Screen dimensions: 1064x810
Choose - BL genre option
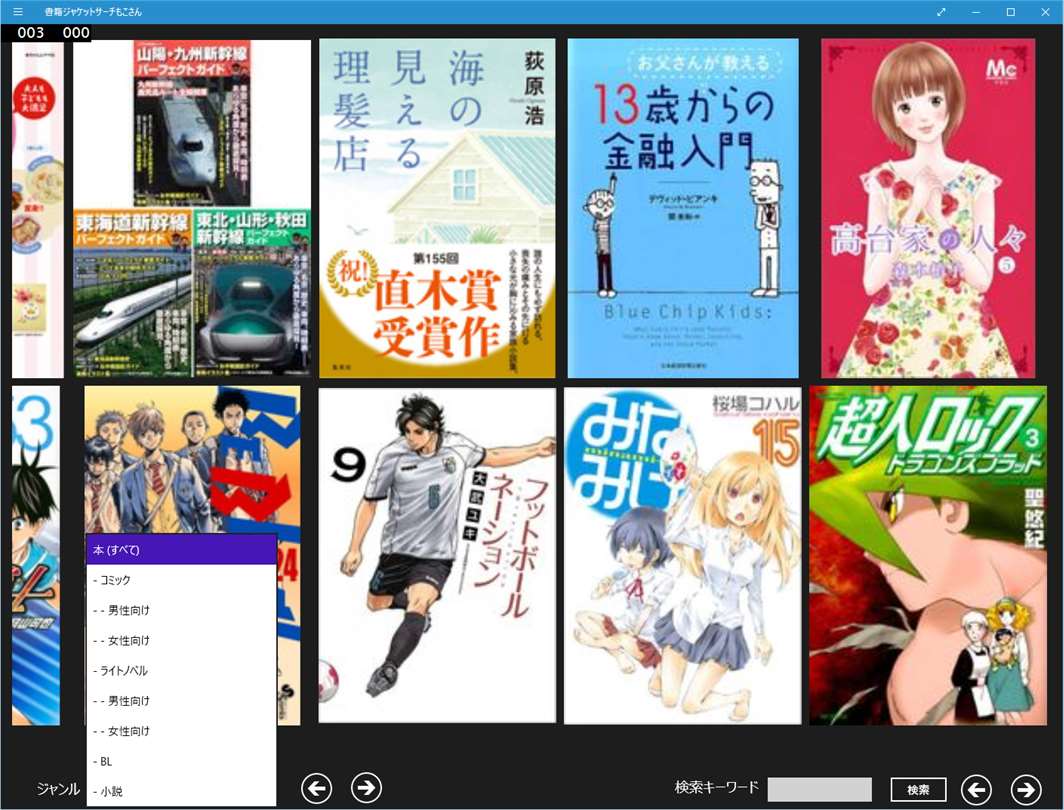pyautogui.click(x=182, y=761)
